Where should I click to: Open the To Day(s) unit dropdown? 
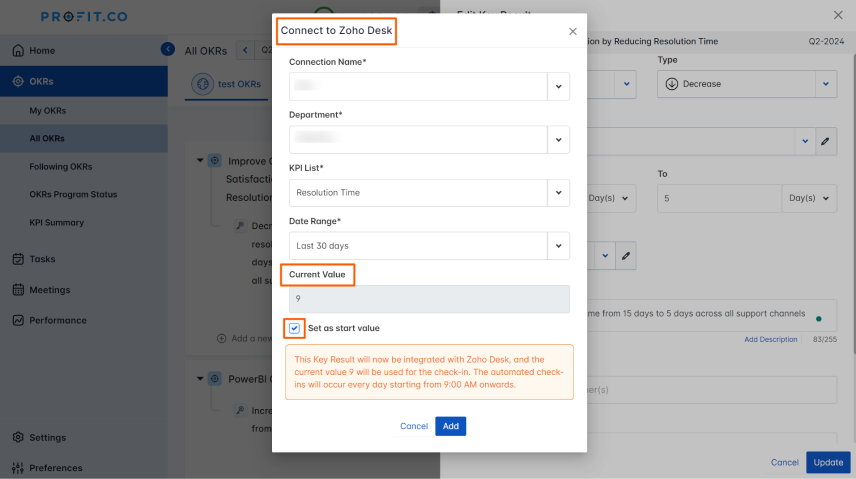click(x=809, y=198)
